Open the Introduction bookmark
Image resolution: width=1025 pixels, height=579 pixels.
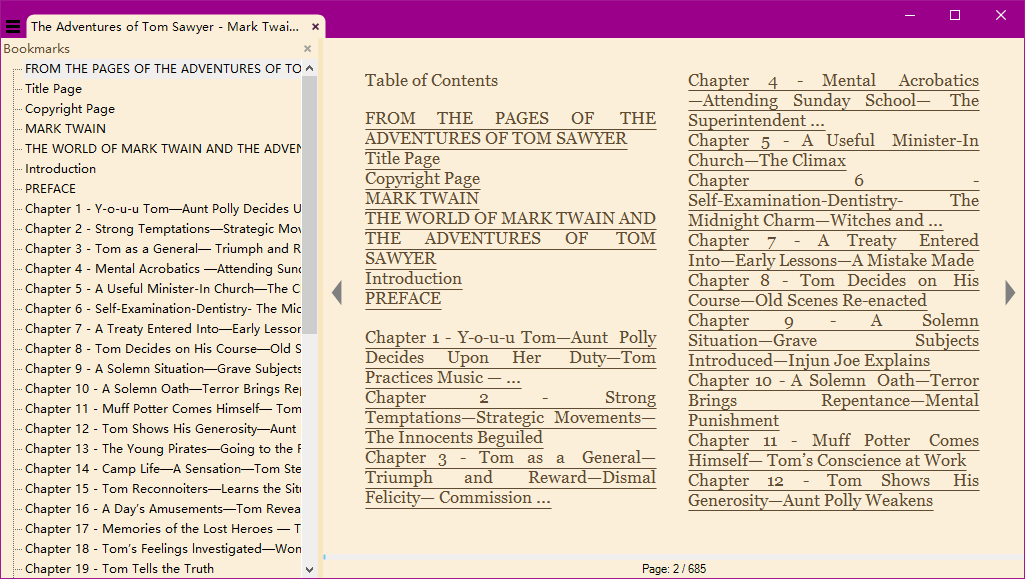tap(60, 169)
